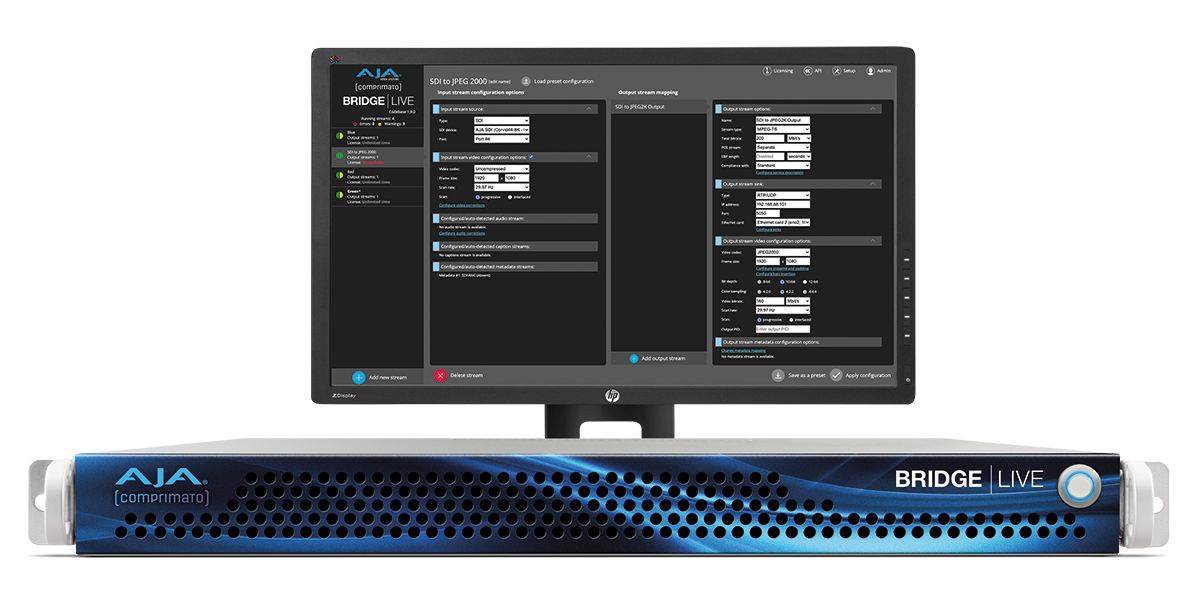Screen dimensions: 1200x589
Task: Choose 8-bit bit depth
Action: (x=759, y=282)
